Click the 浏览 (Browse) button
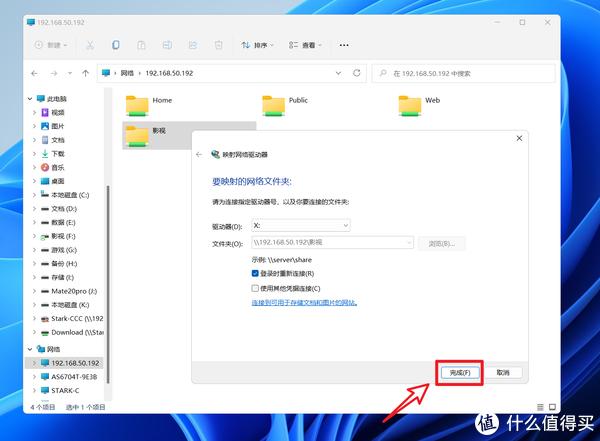 442,243
